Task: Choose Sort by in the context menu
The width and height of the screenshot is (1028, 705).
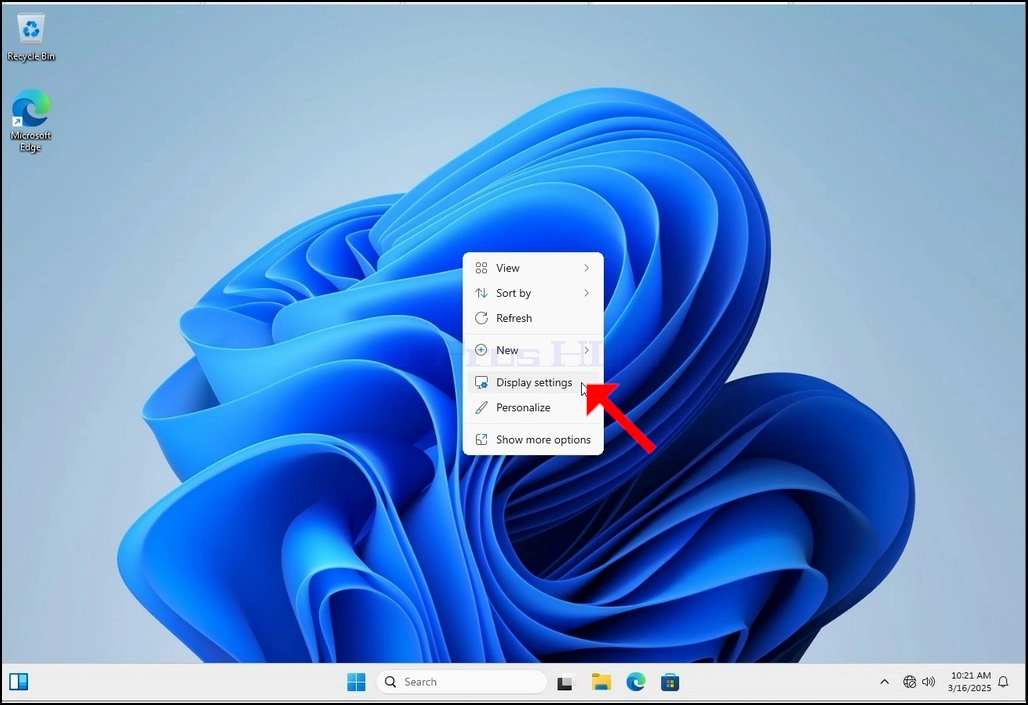Action: pos(533,292)
